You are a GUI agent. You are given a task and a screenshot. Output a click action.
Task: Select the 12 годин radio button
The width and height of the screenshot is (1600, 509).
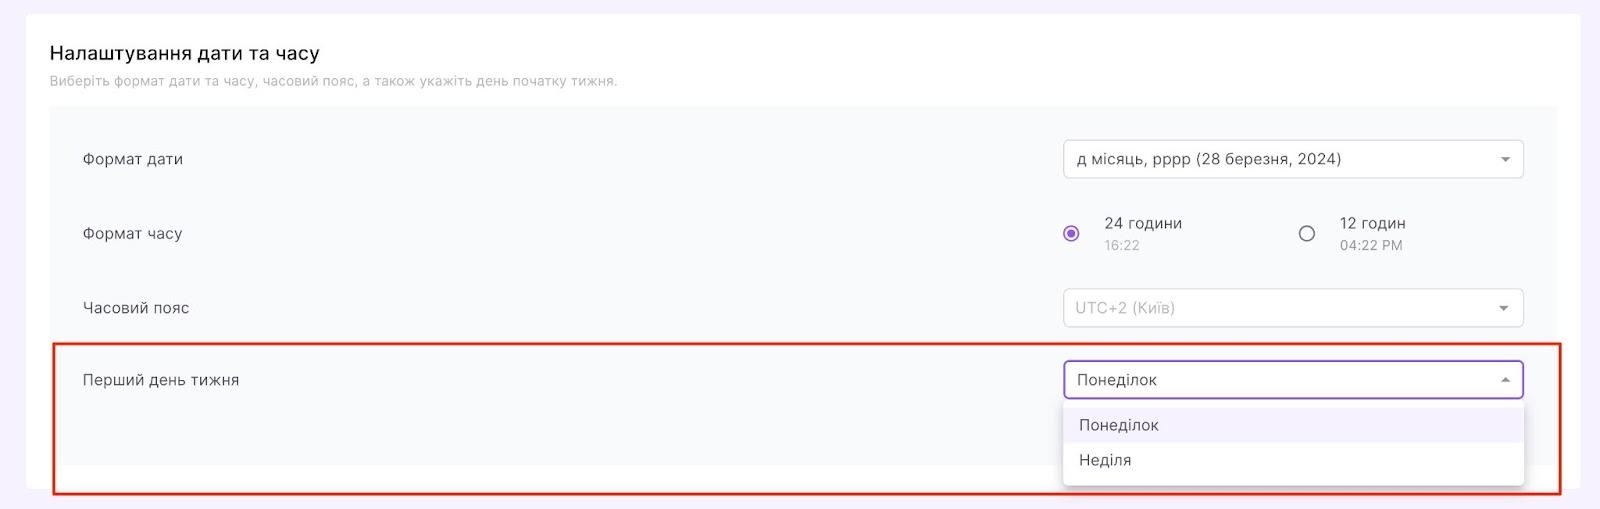[x=1306, y=234]
